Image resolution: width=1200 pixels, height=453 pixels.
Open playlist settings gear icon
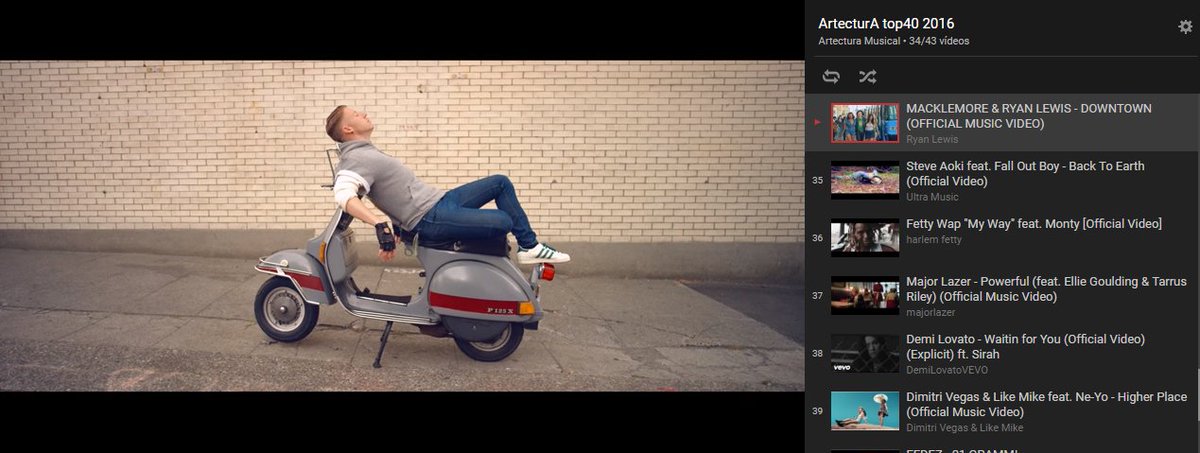pos(1185,27)
